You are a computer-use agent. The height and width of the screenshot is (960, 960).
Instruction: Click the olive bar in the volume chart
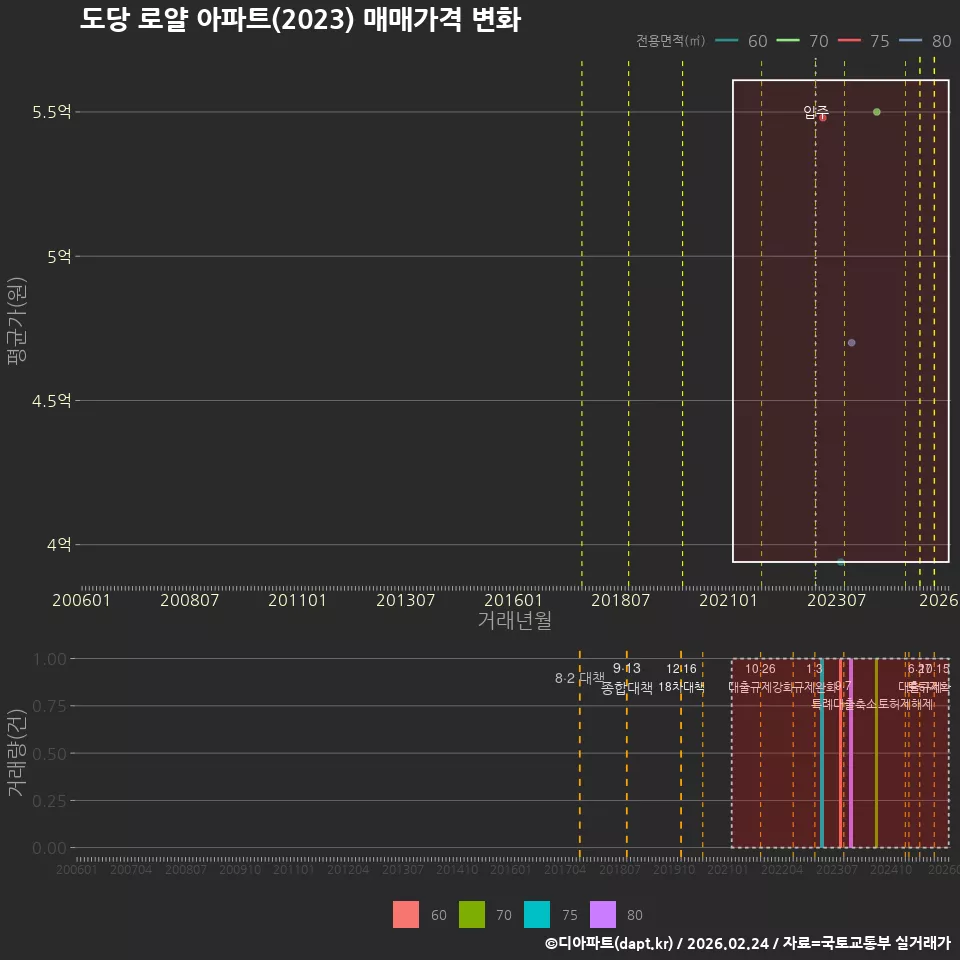(876, 753)
